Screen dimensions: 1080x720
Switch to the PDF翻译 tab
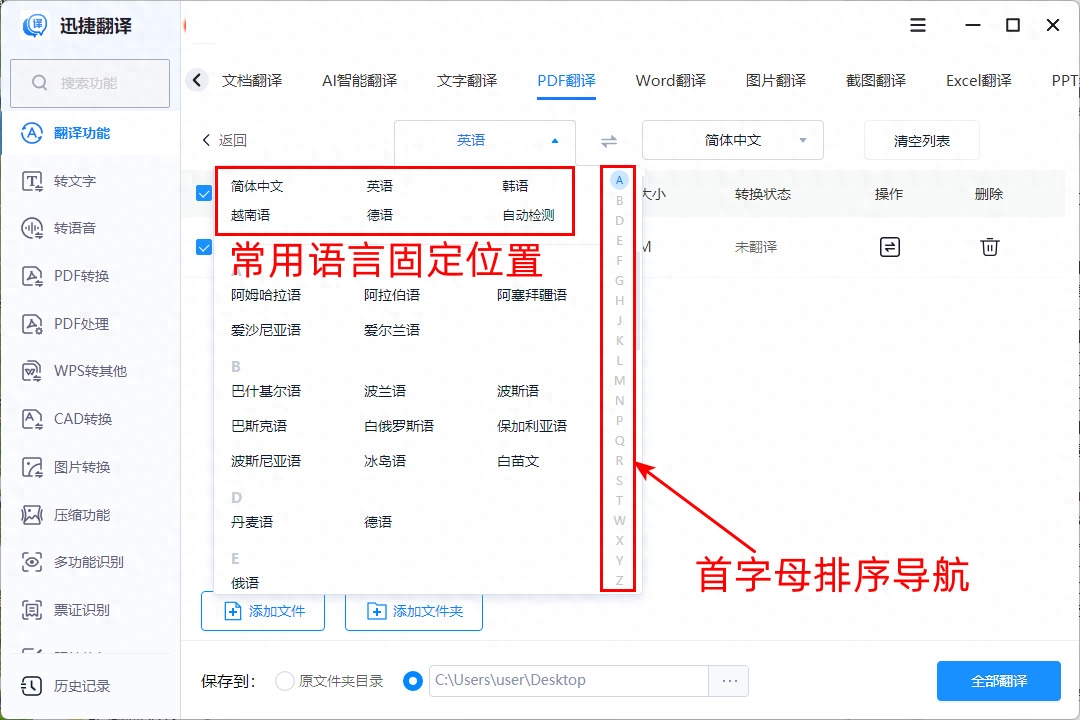567,81
